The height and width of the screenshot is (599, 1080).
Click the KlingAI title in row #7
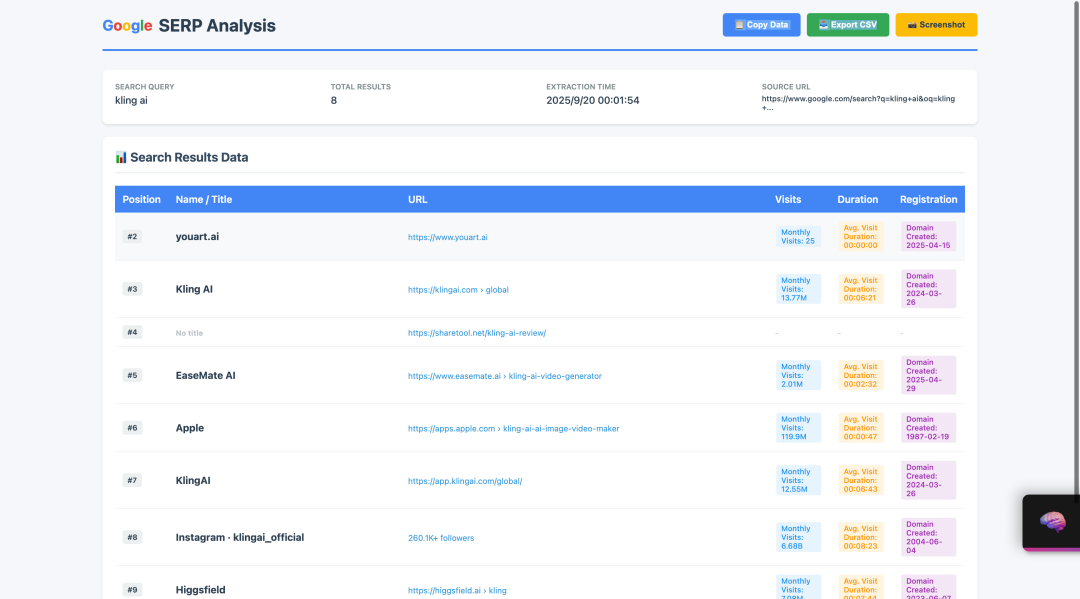(193, 481)
